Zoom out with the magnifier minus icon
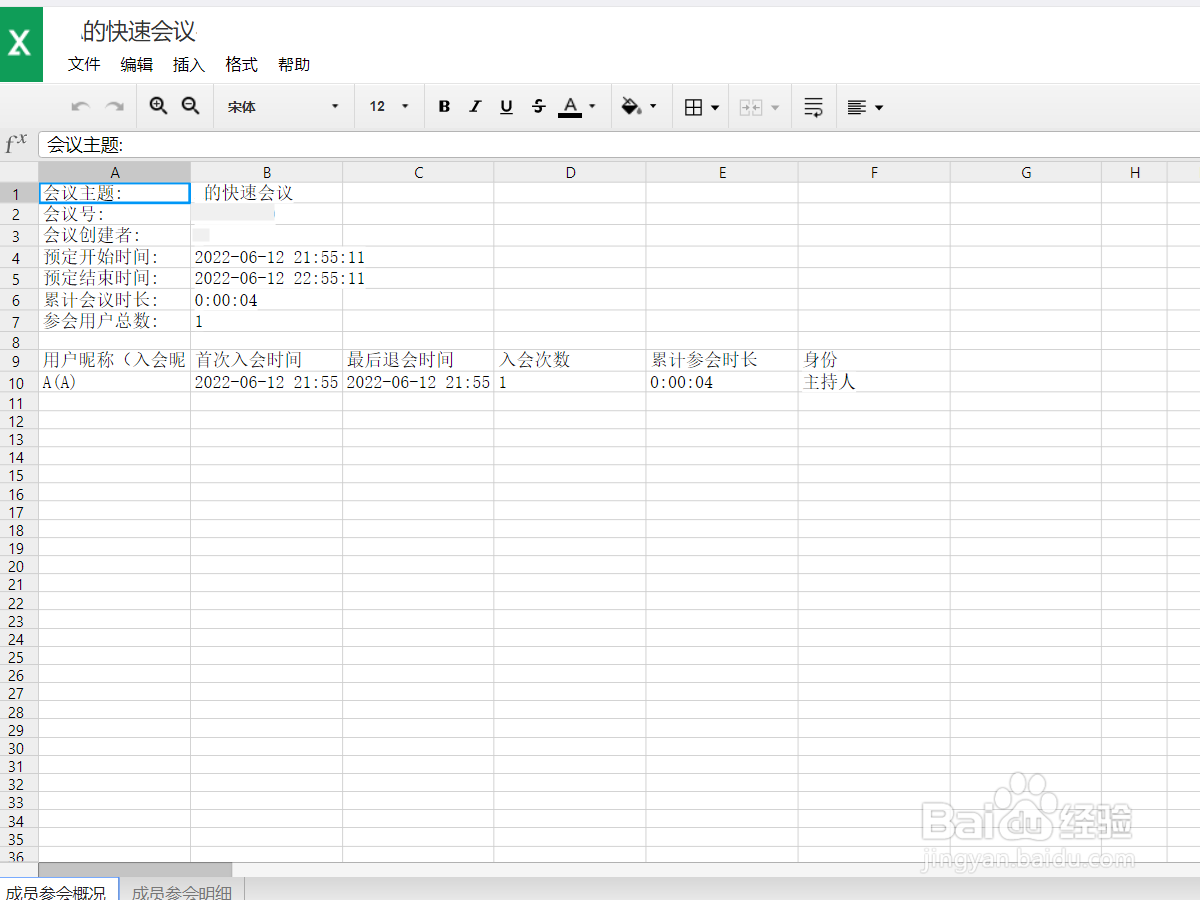Image resolution: width=1200 pixels, height=900 pixels. (190, 106)
